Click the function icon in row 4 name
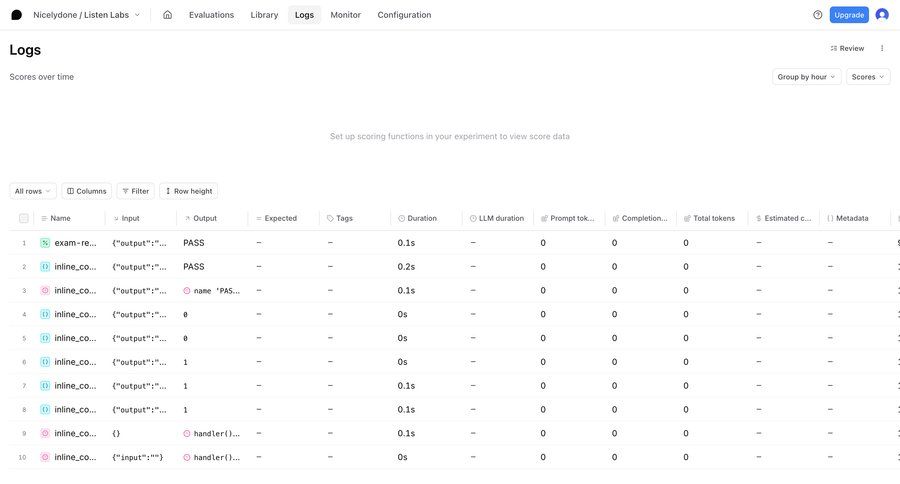Image resolution: width=900 pixels, height=484 pixels. tap(45, 314)
